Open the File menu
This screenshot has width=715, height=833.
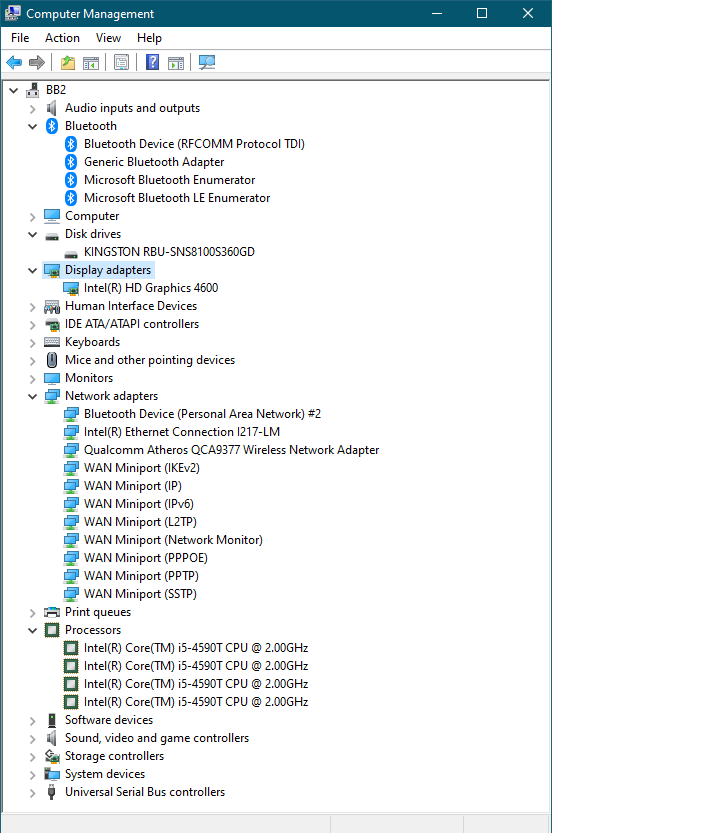[20, 38]
